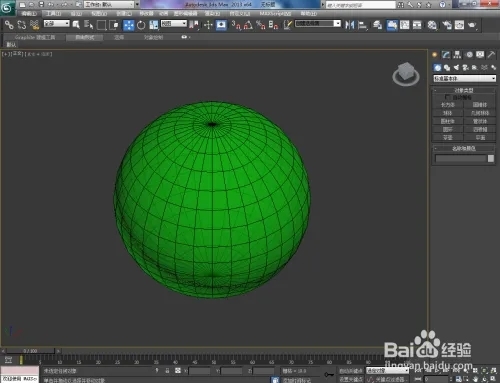Screen dimensions: 500x383
Task: Click the 管状体 tube primitive button
Action: [480, 121]
